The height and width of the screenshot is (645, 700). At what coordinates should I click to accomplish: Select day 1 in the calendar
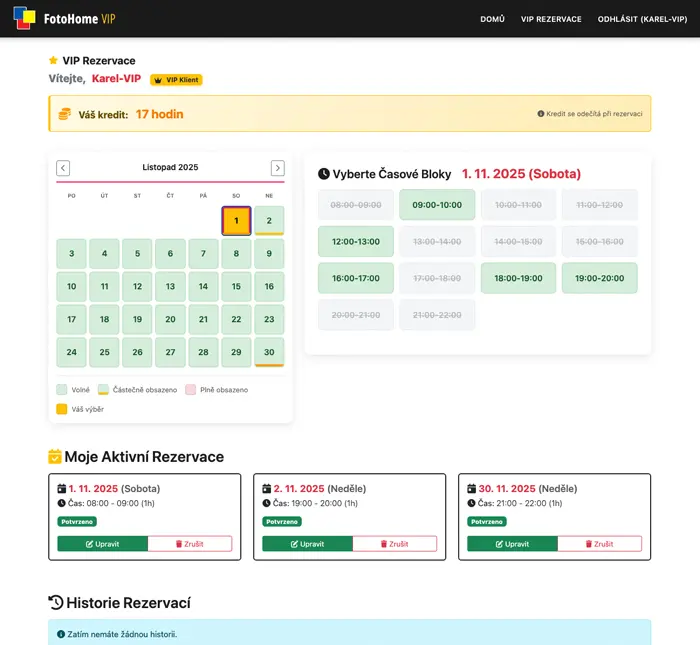click(x=236, y=221)
